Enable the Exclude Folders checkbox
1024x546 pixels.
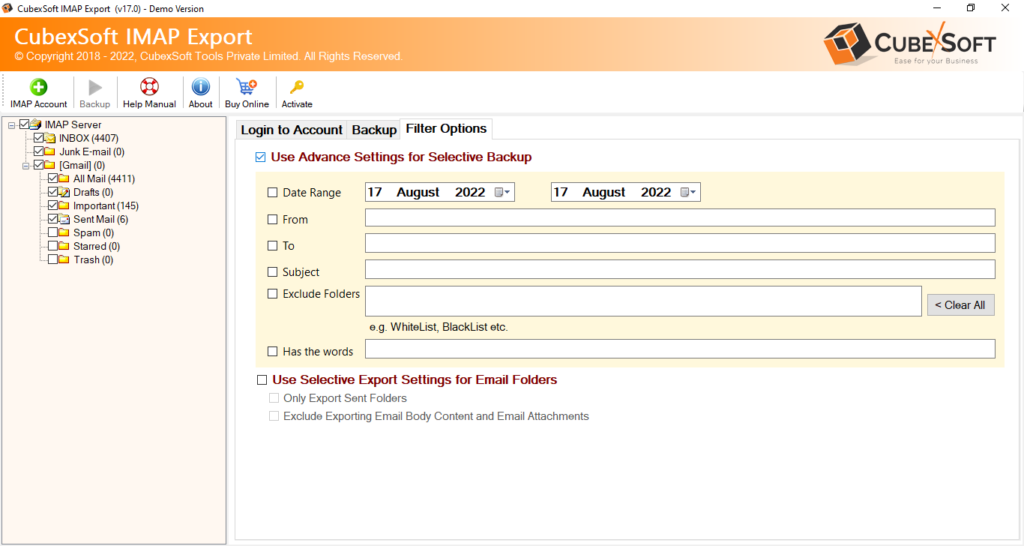[x=272, y=294]
